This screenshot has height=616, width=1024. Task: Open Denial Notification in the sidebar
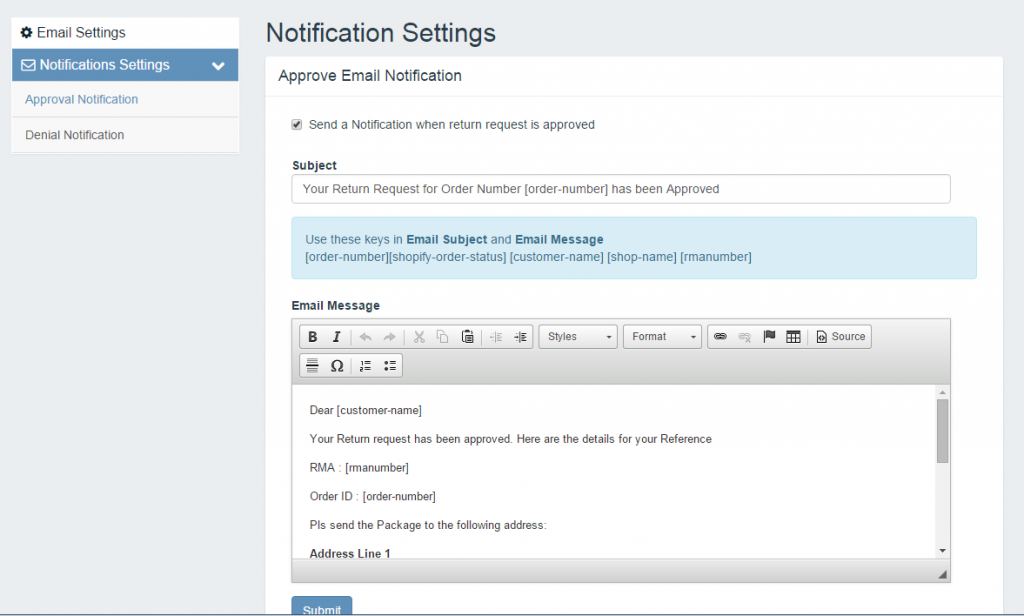(75, 135)
